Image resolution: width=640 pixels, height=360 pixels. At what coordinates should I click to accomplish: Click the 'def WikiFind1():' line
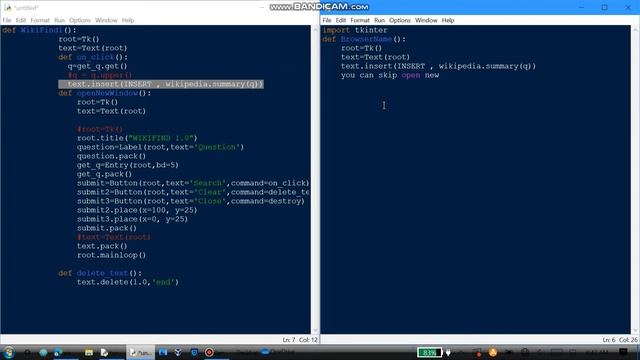(x=39, y=30)
